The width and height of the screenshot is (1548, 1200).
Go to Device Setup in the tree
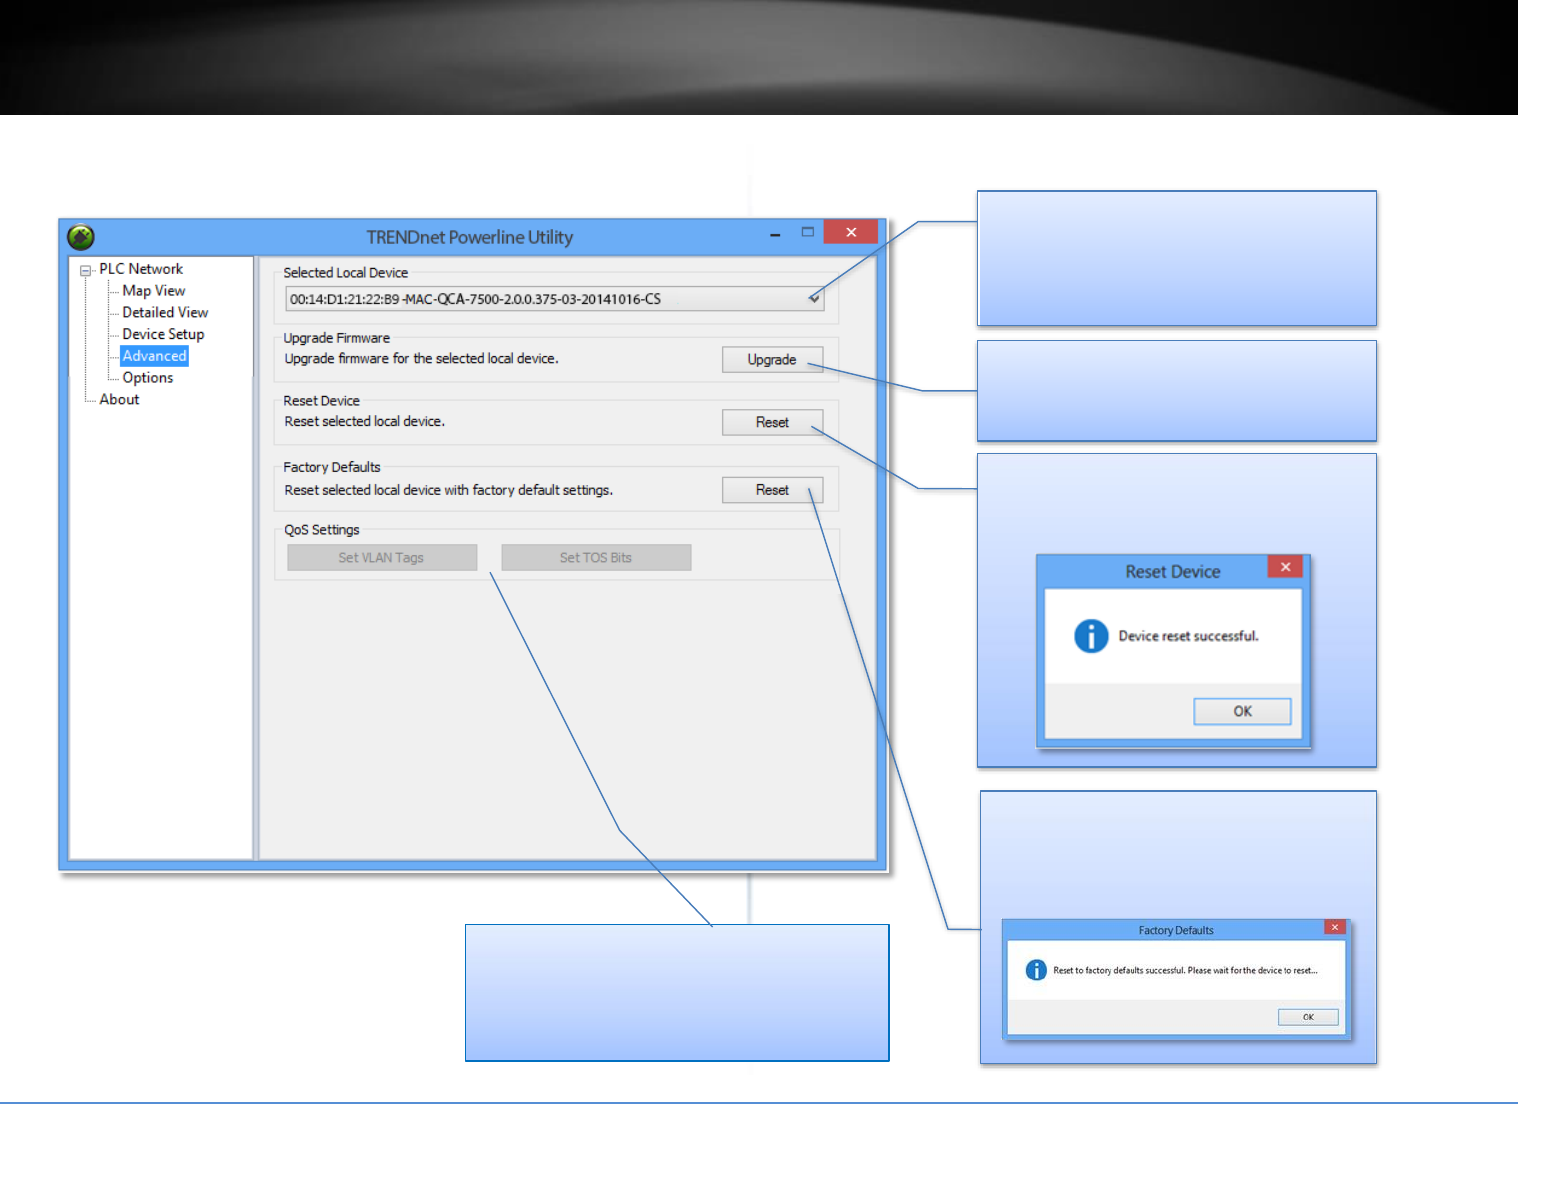tap(163, 334)
